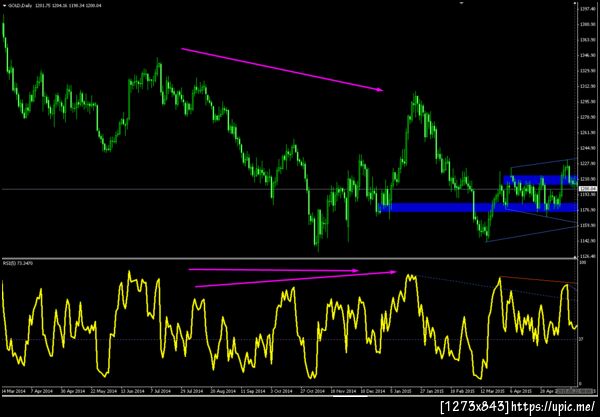Click the 10 Dec 2014 date label
Image resolution: width=600 pixels, height=417 pixels.
(x=373, y=391)
